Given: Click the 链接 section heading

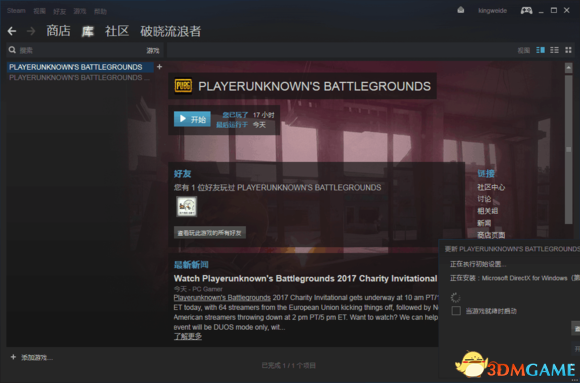Looking at the screenshot, I should tap(486, 174).
